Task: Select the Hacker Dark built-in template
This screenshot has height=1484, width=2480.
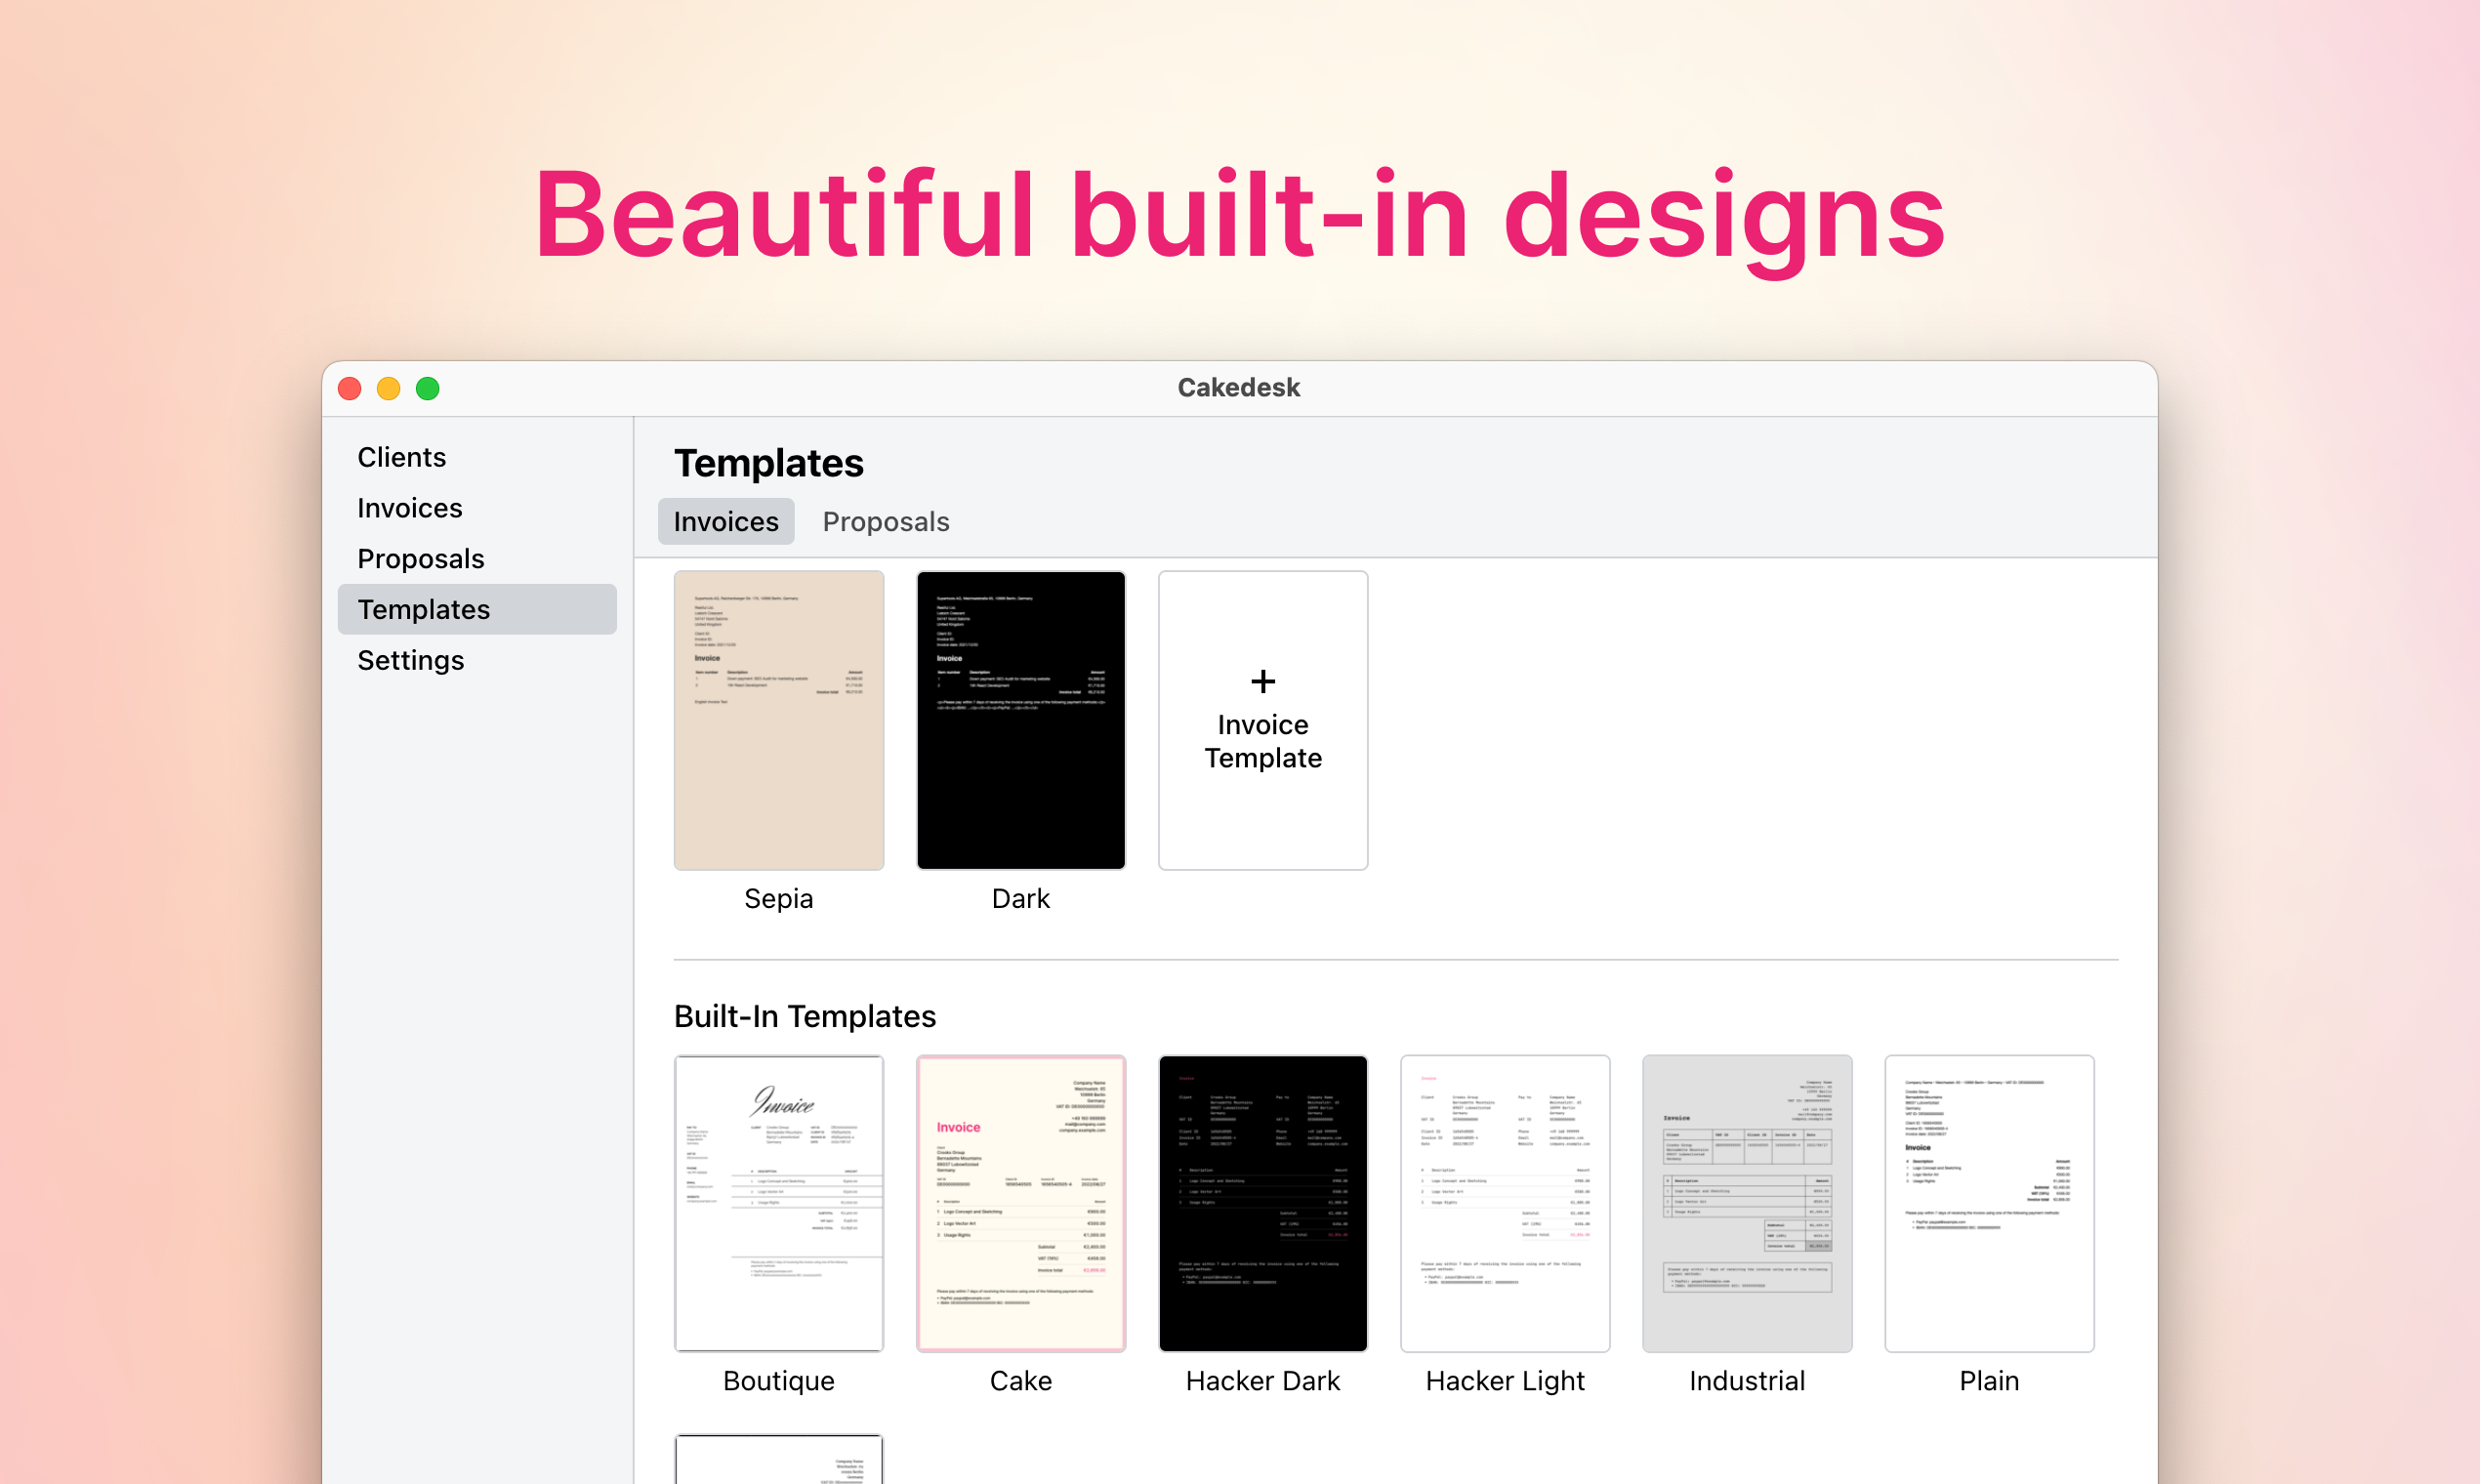Action: click(1263, 1203)
